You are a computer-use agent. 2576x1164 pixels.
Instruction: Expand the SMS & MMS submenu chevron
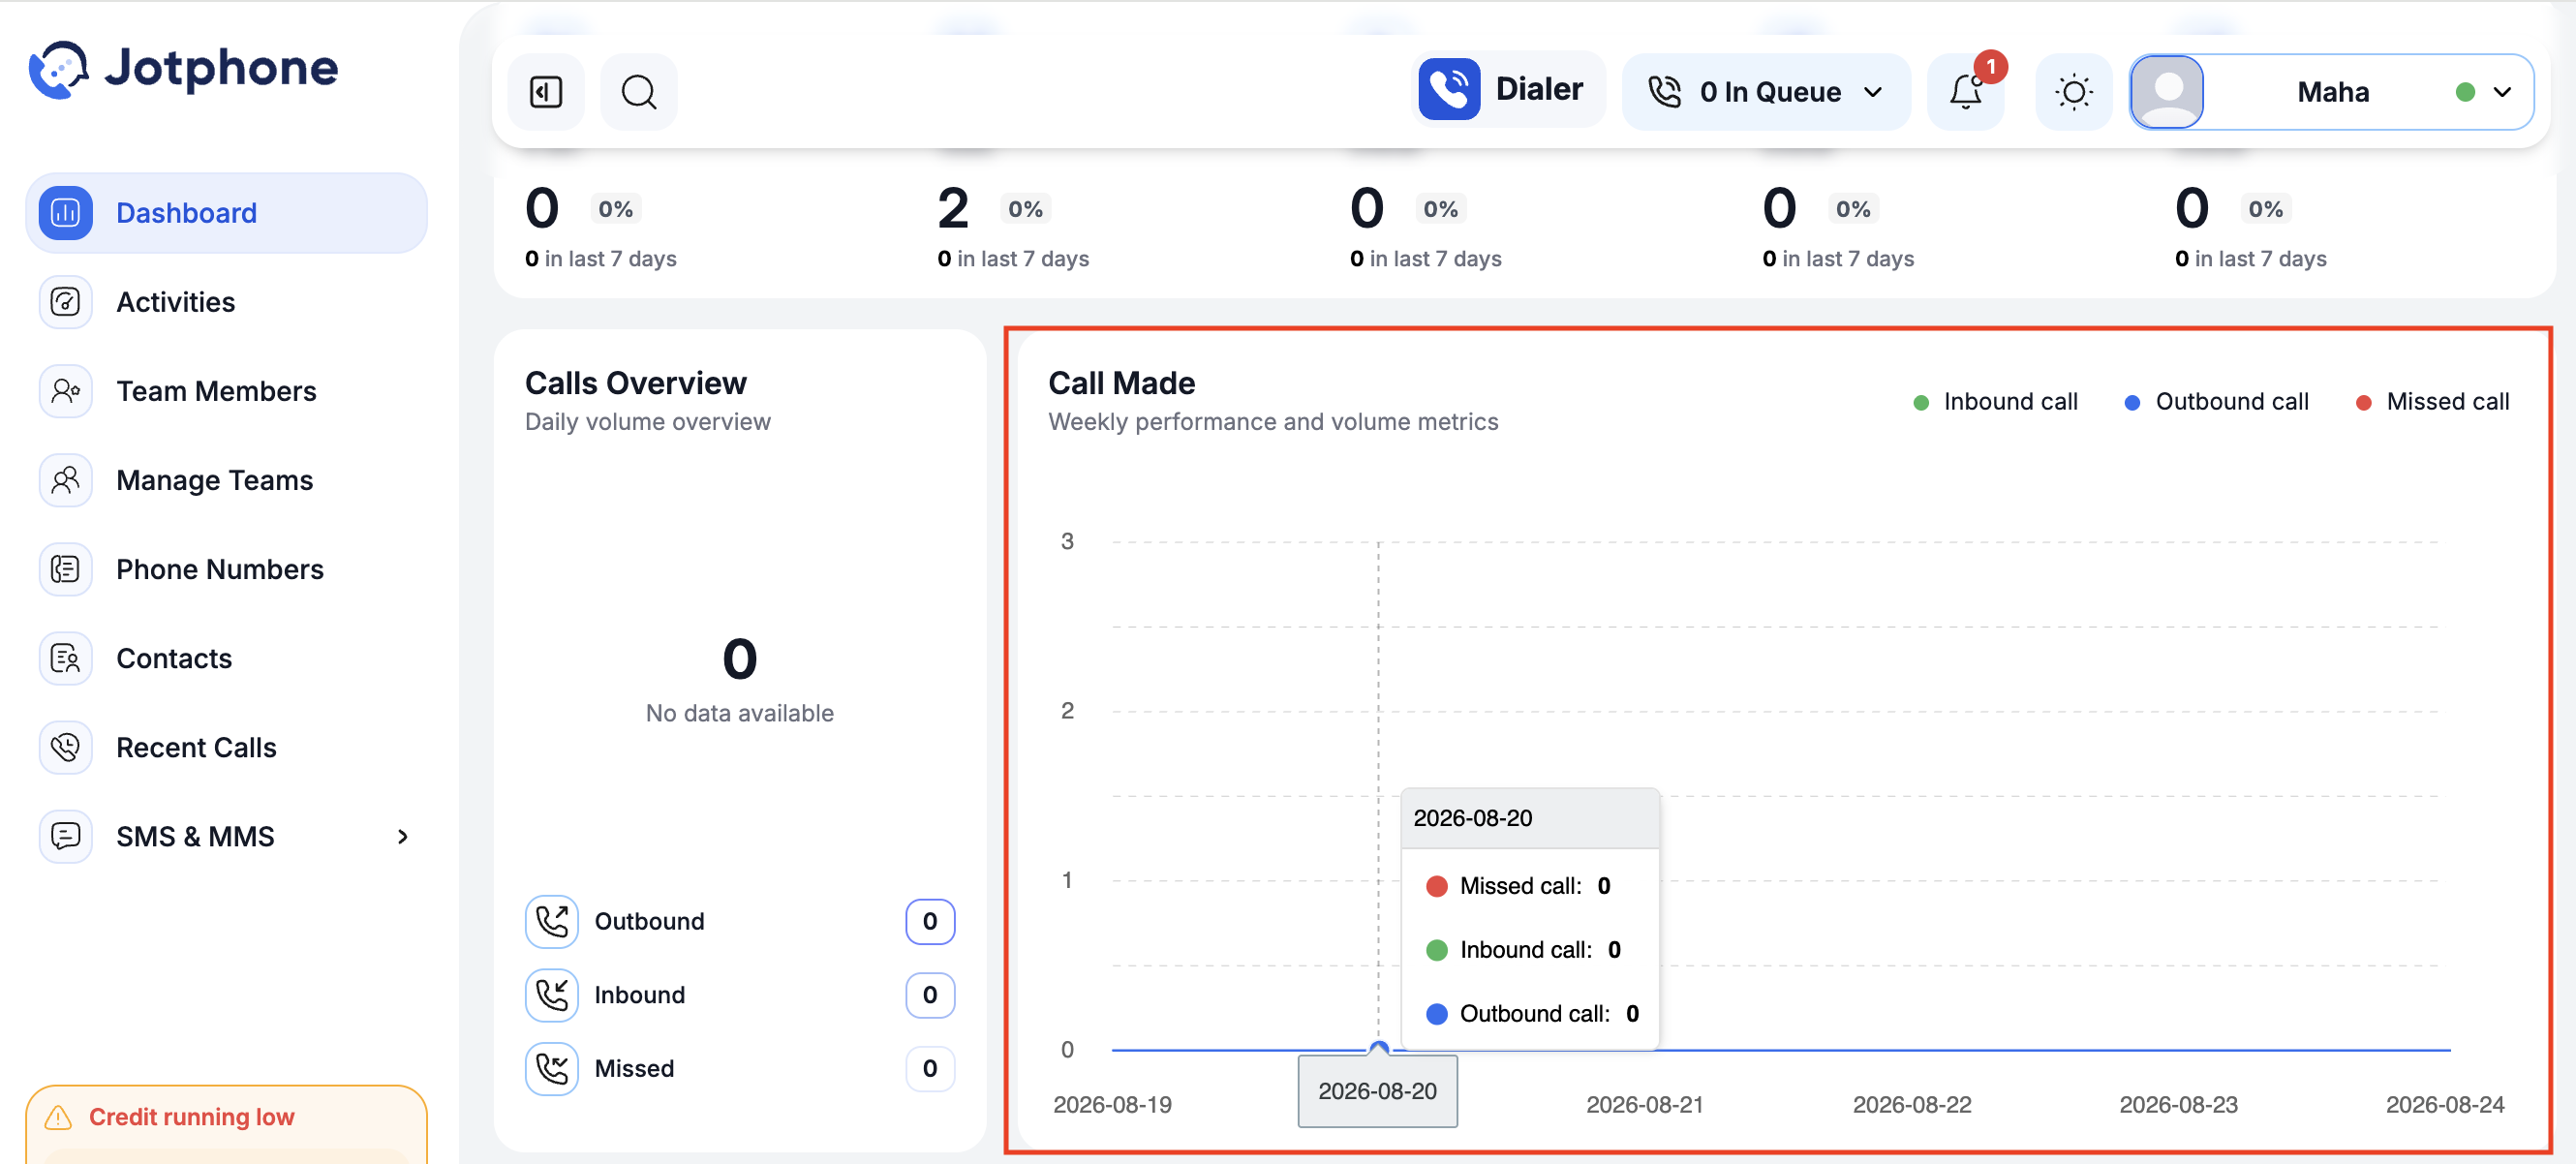click(x=402, y=836)
